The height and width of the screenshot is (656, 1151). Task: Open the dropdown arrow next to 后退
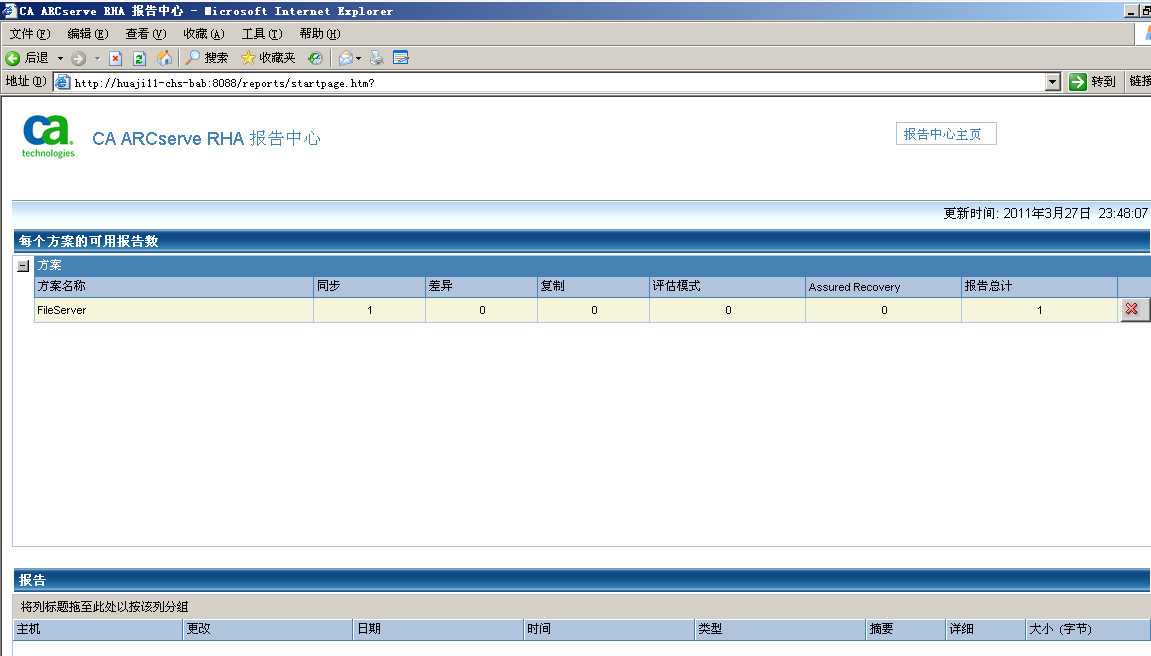tap(58, 58)
